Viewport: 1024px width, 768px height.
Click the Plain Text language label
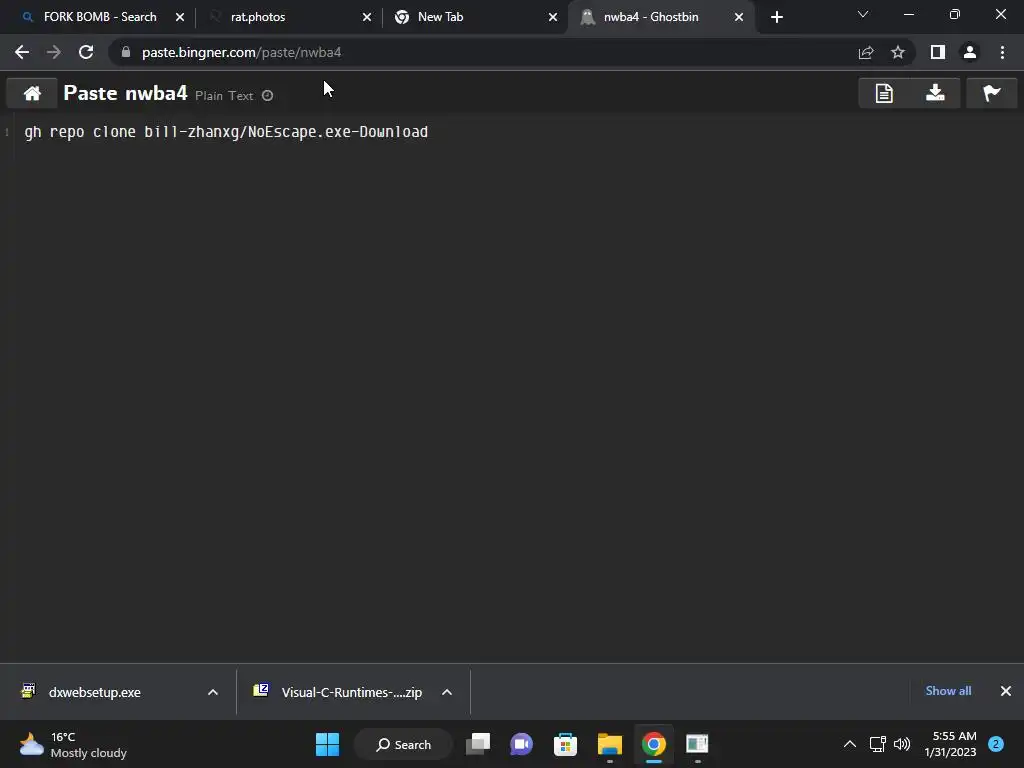point(224,96)
